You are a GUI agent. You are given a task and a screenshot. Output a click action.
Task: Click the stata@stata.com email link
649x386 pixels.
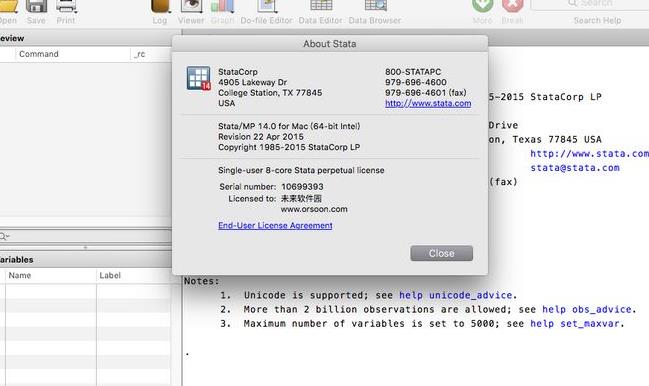(575, 168)
